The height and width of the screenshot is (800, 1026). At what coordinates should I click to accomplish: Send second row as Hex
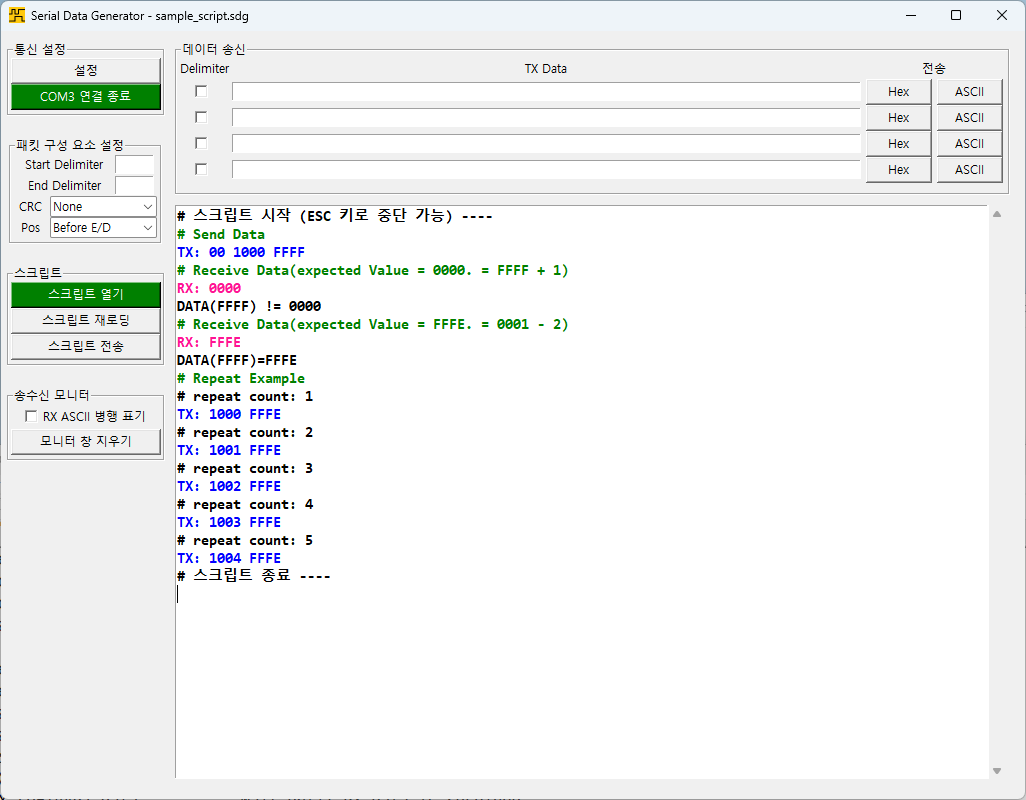click(898, 118)
